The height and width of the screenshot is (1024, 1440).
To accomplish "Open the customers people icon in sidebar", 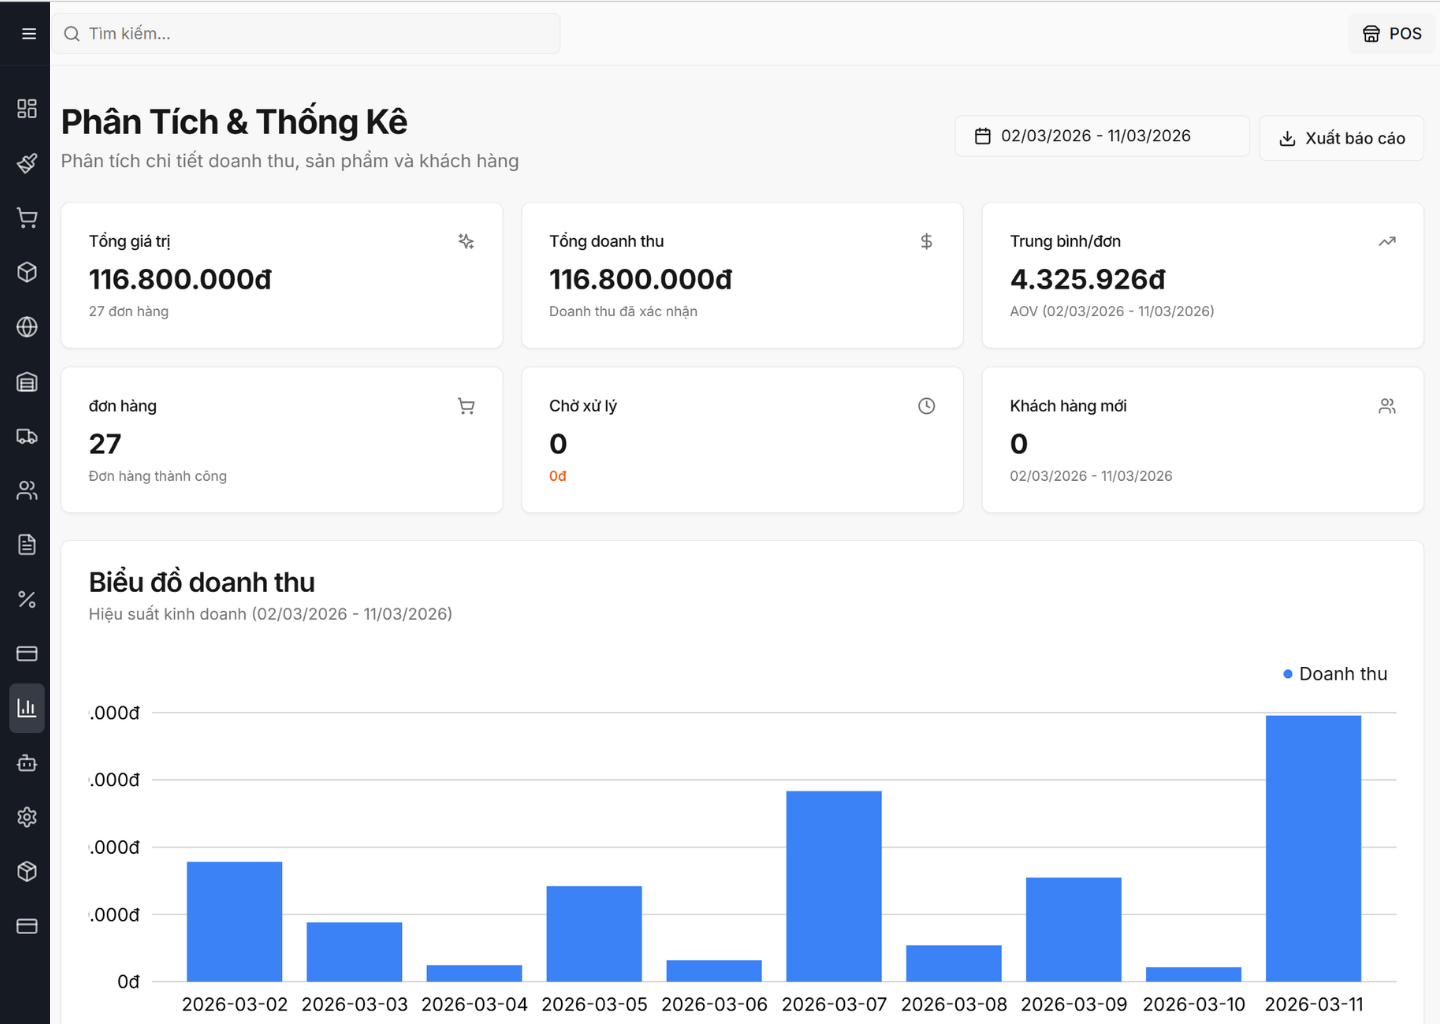I will click(x=27, y=490).
